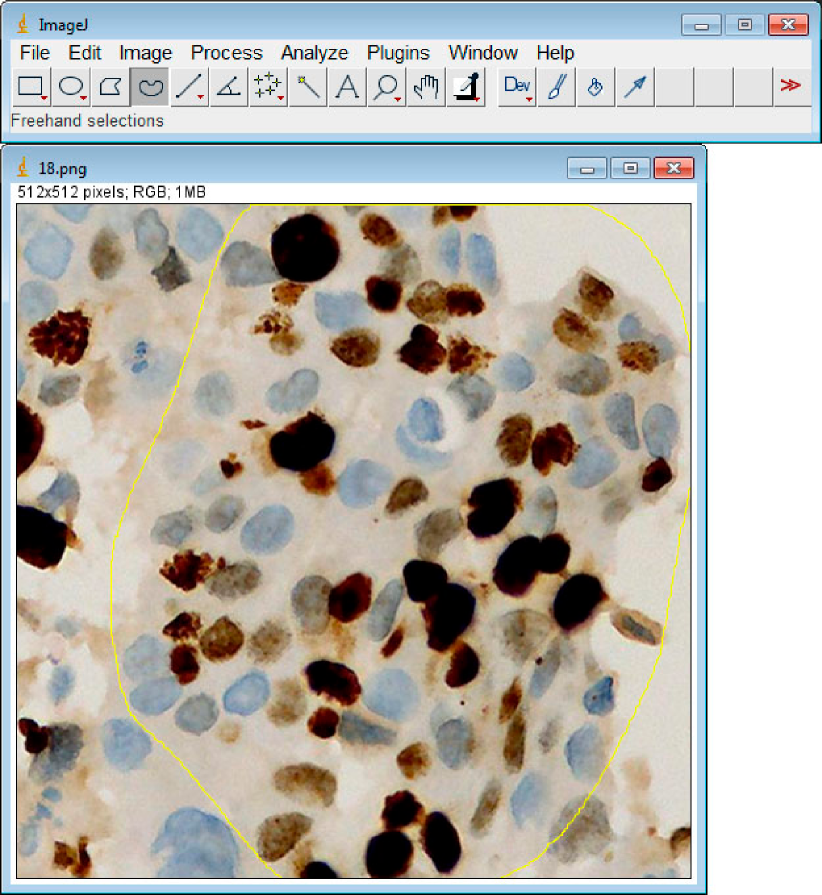
Task: Choose the Polygon selection tool
Action: coord(110,88)
